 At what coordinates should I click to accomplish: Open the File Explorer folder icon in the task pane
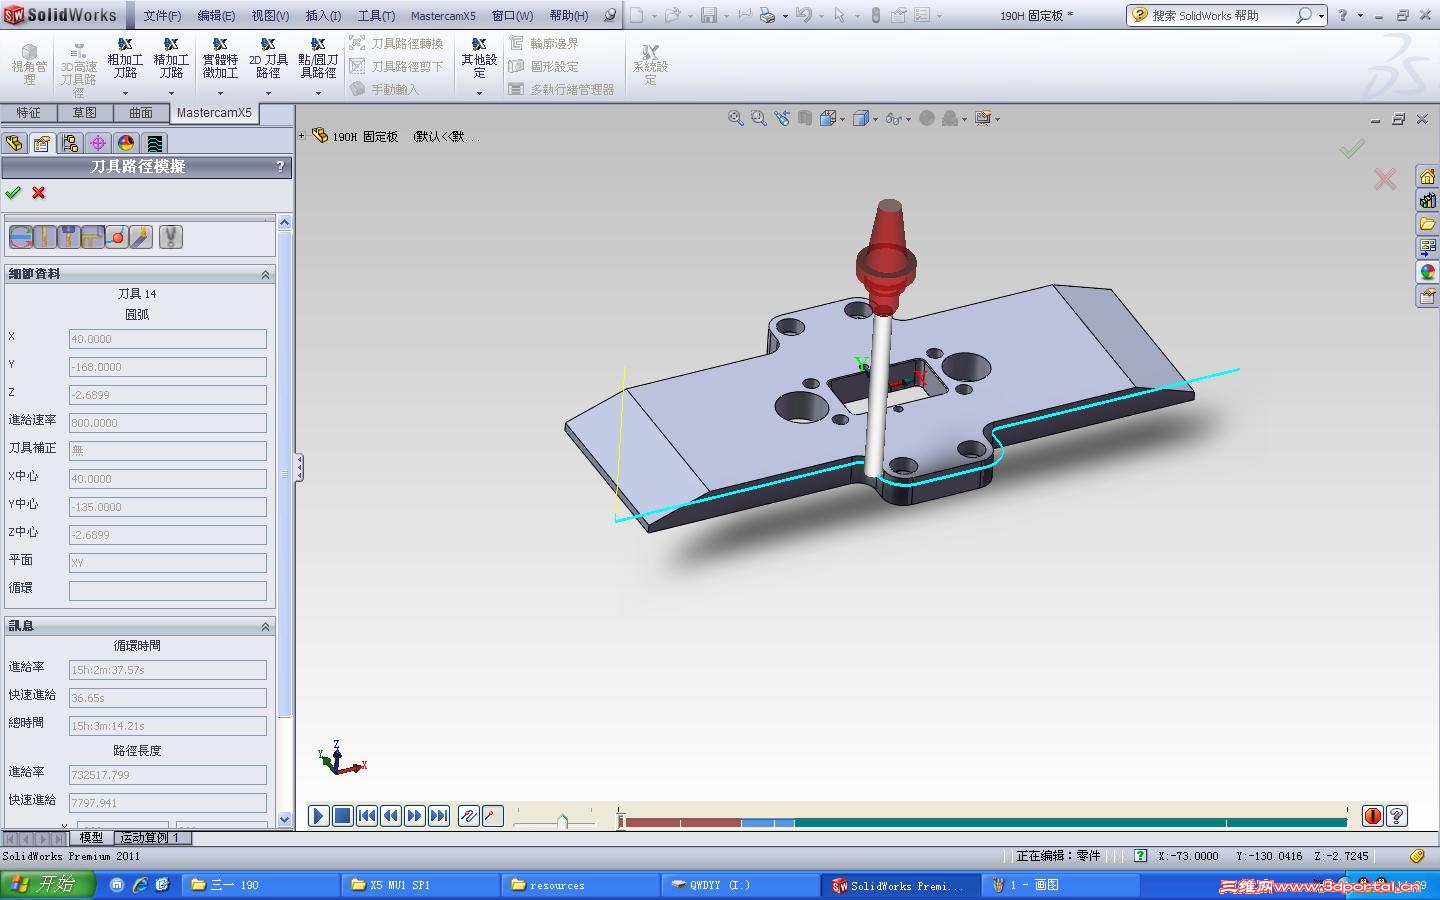click(x=1427, y=225)
